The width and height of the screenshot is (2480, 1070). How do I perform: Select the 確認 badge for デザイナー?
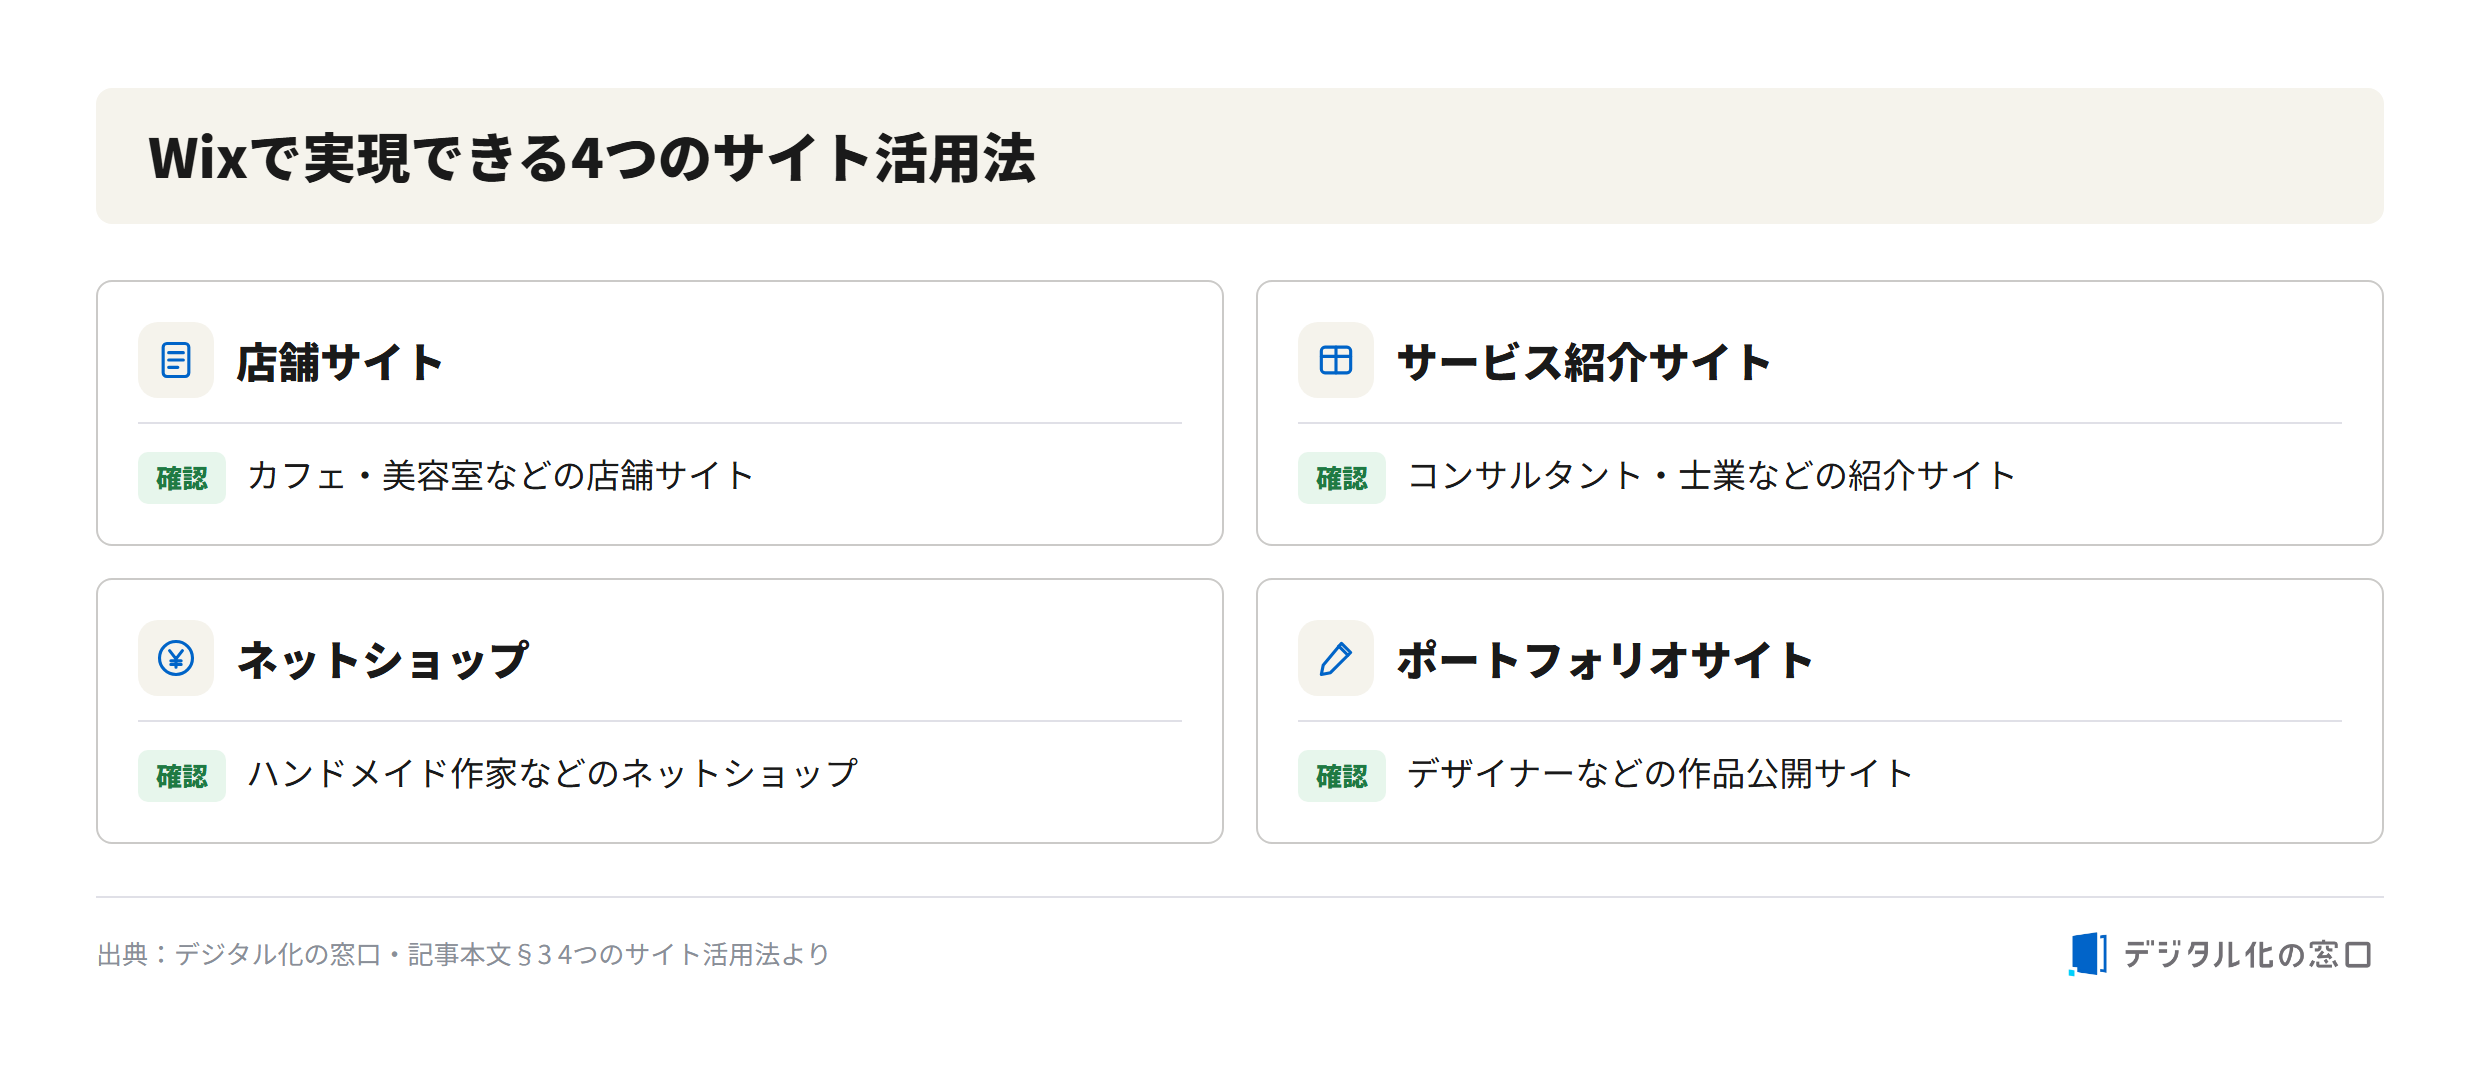pos(1342,776)
